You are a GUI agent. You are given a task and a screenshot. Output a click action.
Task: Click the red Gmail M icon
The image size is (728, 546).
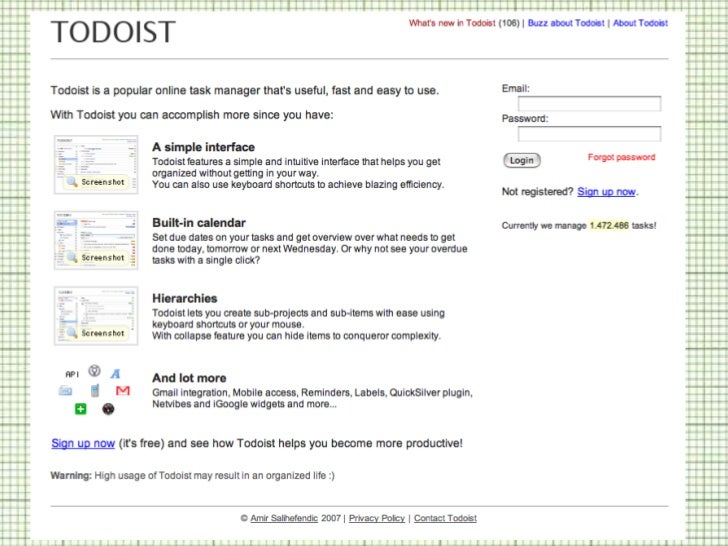point(123,391)
